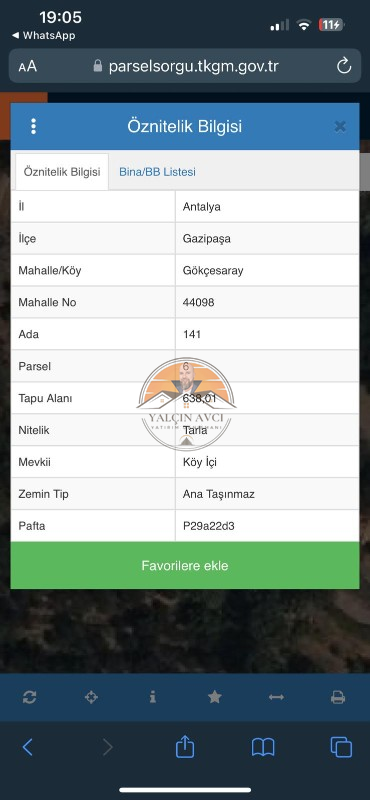Tap the printer icon in map toolbar
Image resolution: width=370 pixels, height=800 pixels.
(x=338, y=697)
